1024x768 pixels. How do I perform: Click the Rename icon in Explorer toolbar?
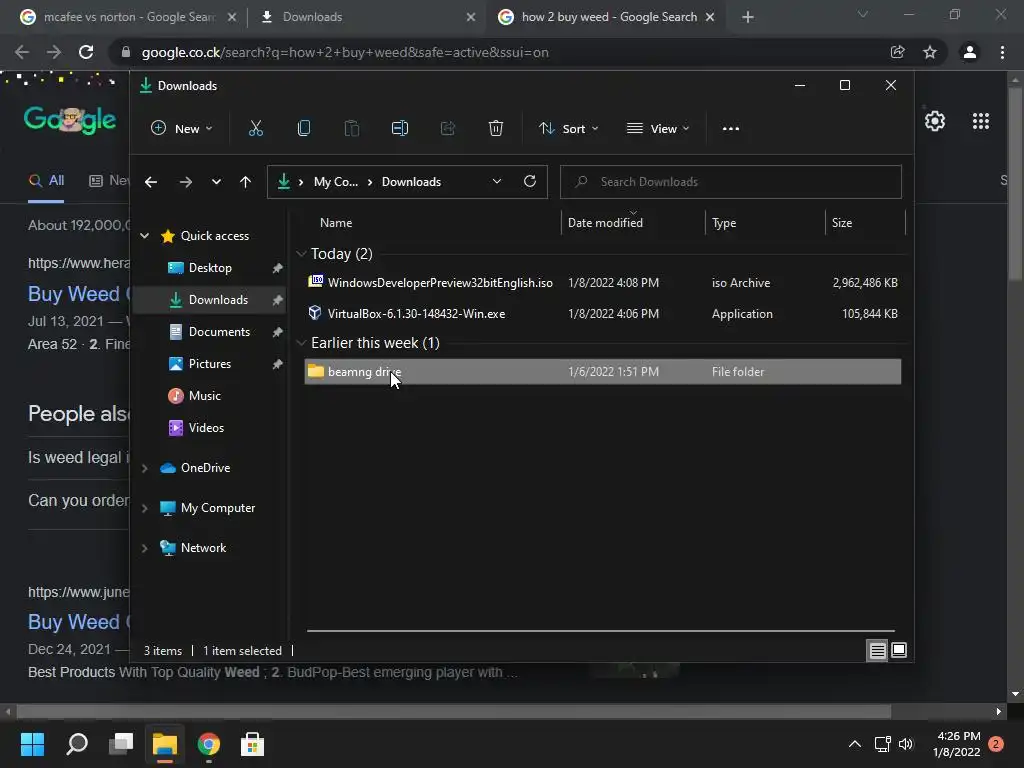[x=400, y=129]
